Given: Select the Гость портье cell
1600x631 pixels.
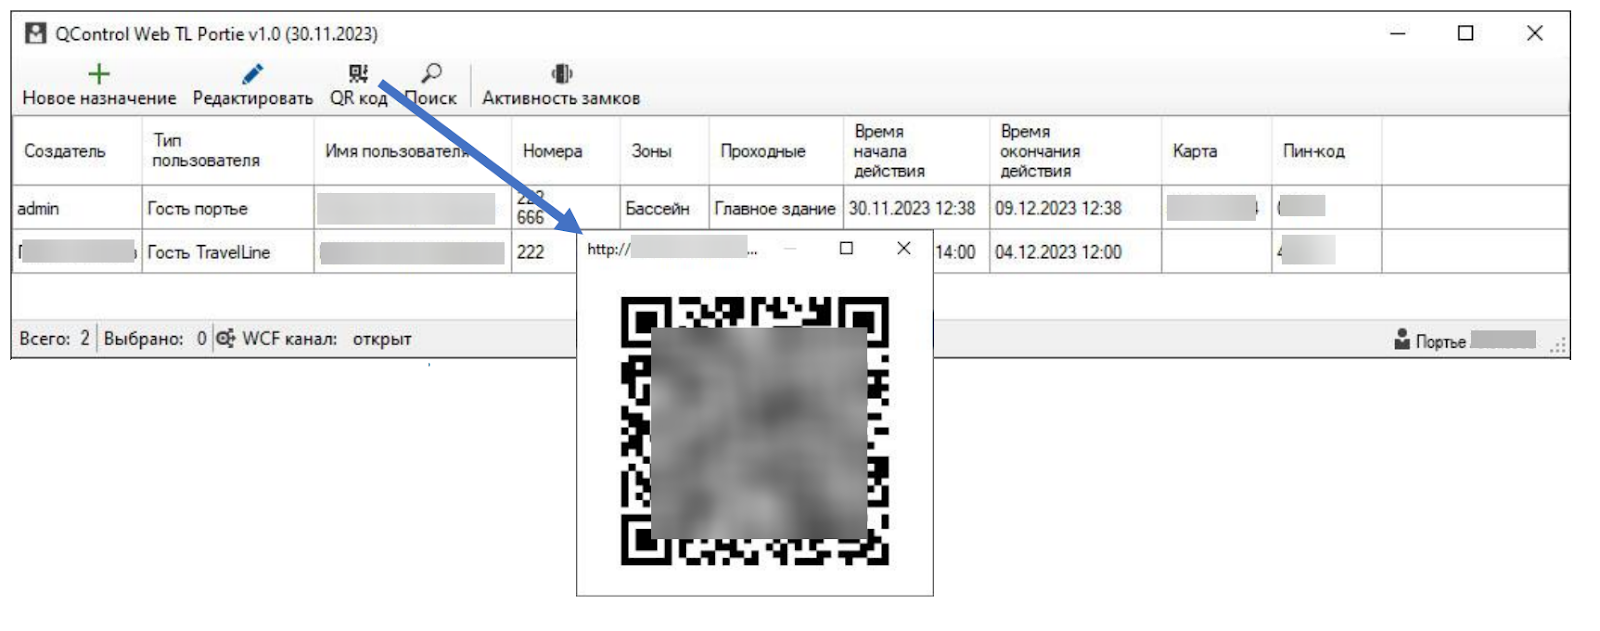Looking at the screenshot, I should click(x=228, y=208).
